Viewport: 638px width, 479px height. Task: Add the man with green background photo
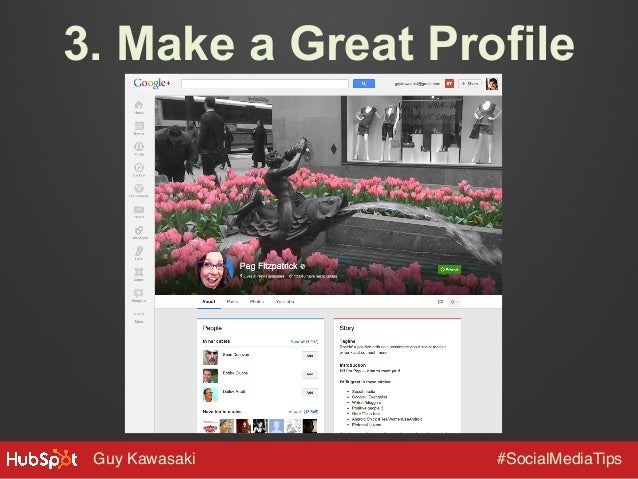[310, 374]
